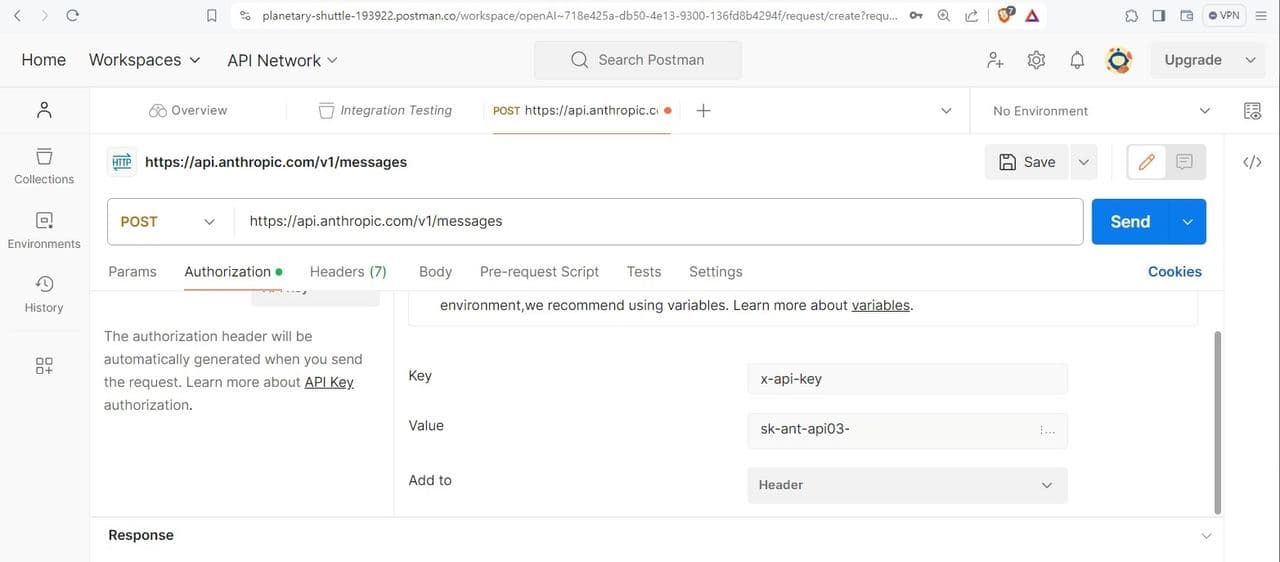1280x562 pixels.
Task: Open the notifications bell
Action: 1077,60
